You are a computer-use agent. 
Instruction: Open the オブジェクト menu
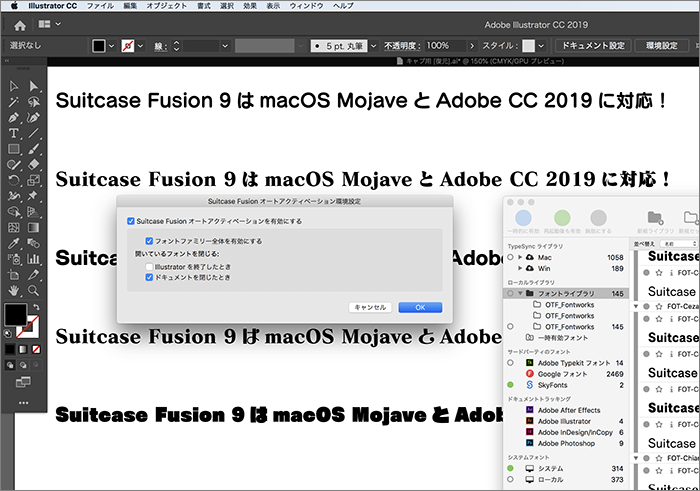[x=167, y=6]
